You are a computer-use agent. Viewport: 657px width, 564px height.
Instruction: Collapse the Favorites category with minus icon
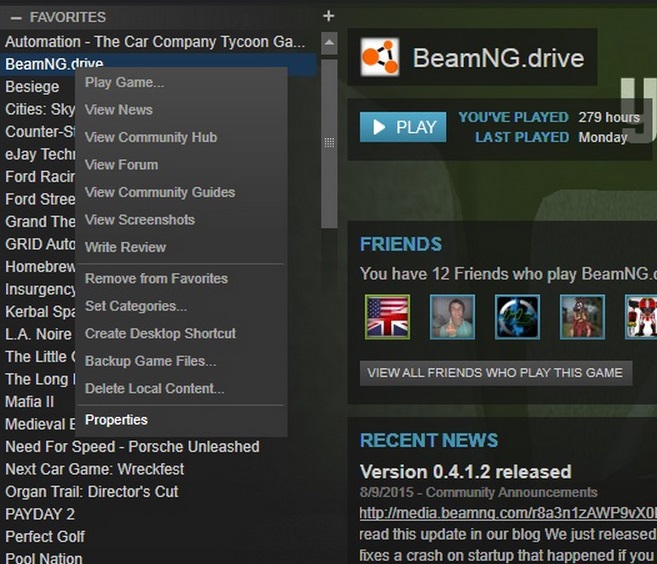click(x=16, y=18)
